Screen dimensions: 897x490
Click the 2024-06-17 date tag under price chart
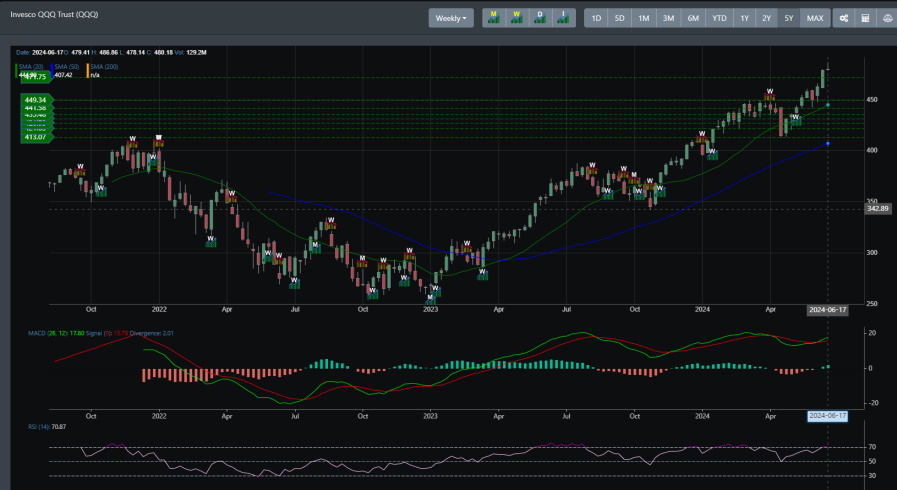coord(827,310)
